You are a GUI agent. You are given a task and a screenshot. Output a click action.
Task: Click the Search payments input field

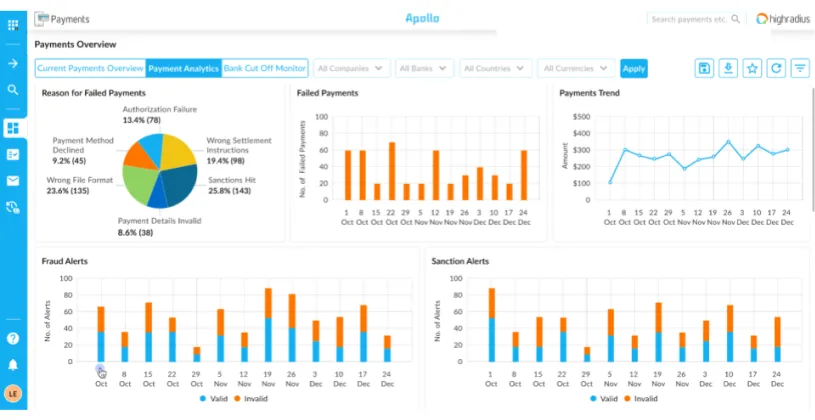[688, 19]
